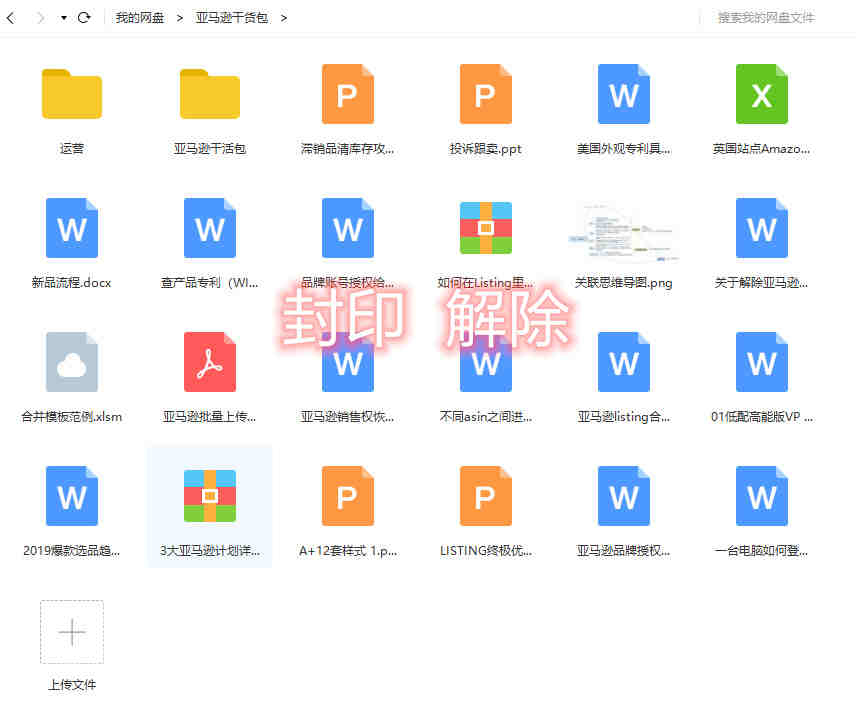The width and height of the screenshot is (856, 708).
Task: Select the 美国外观专利具 Word file icon
Action: 624,94
